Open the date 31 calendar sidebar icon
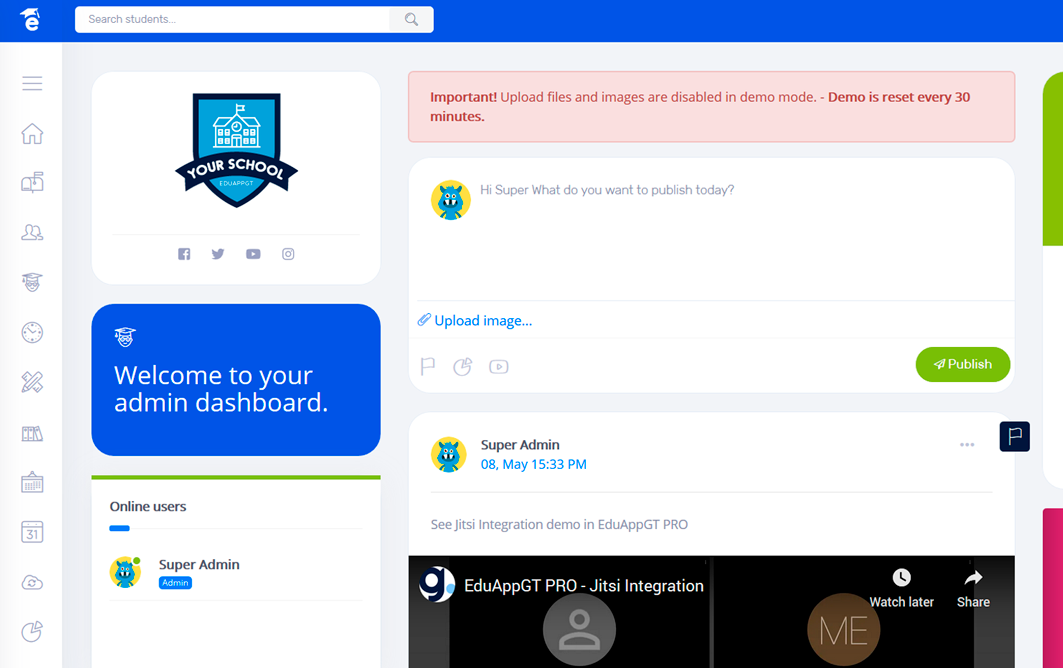Viewport: 1063px width, 668px height. point(32,532)
